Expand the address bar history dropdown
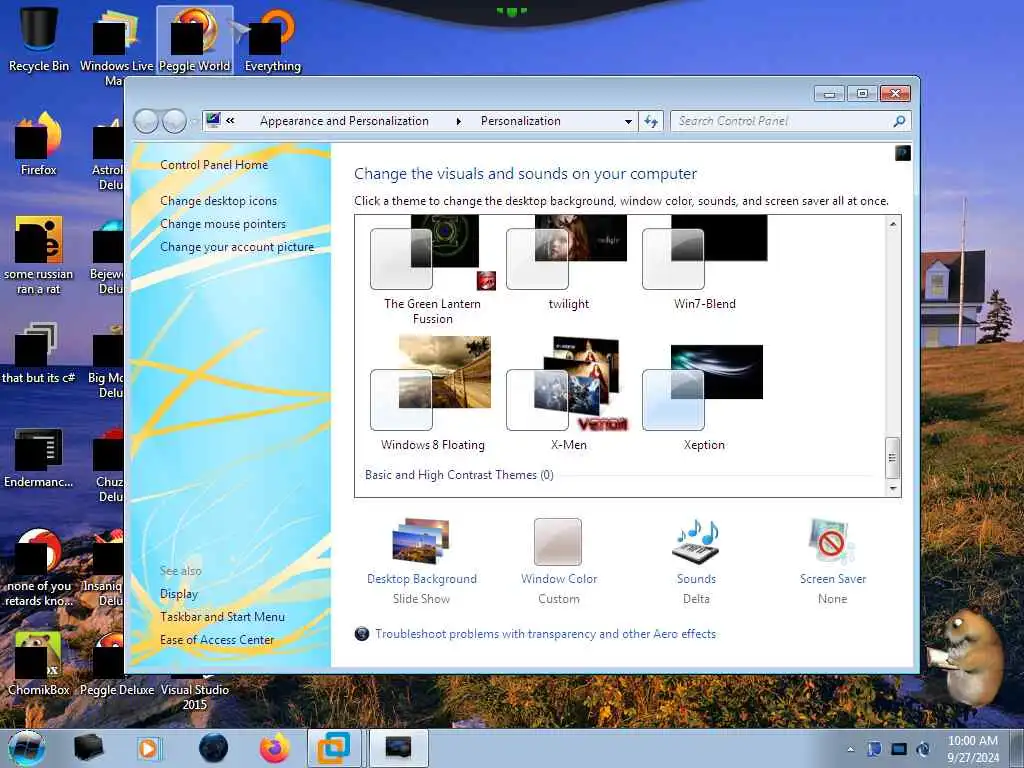 [628, 121]
